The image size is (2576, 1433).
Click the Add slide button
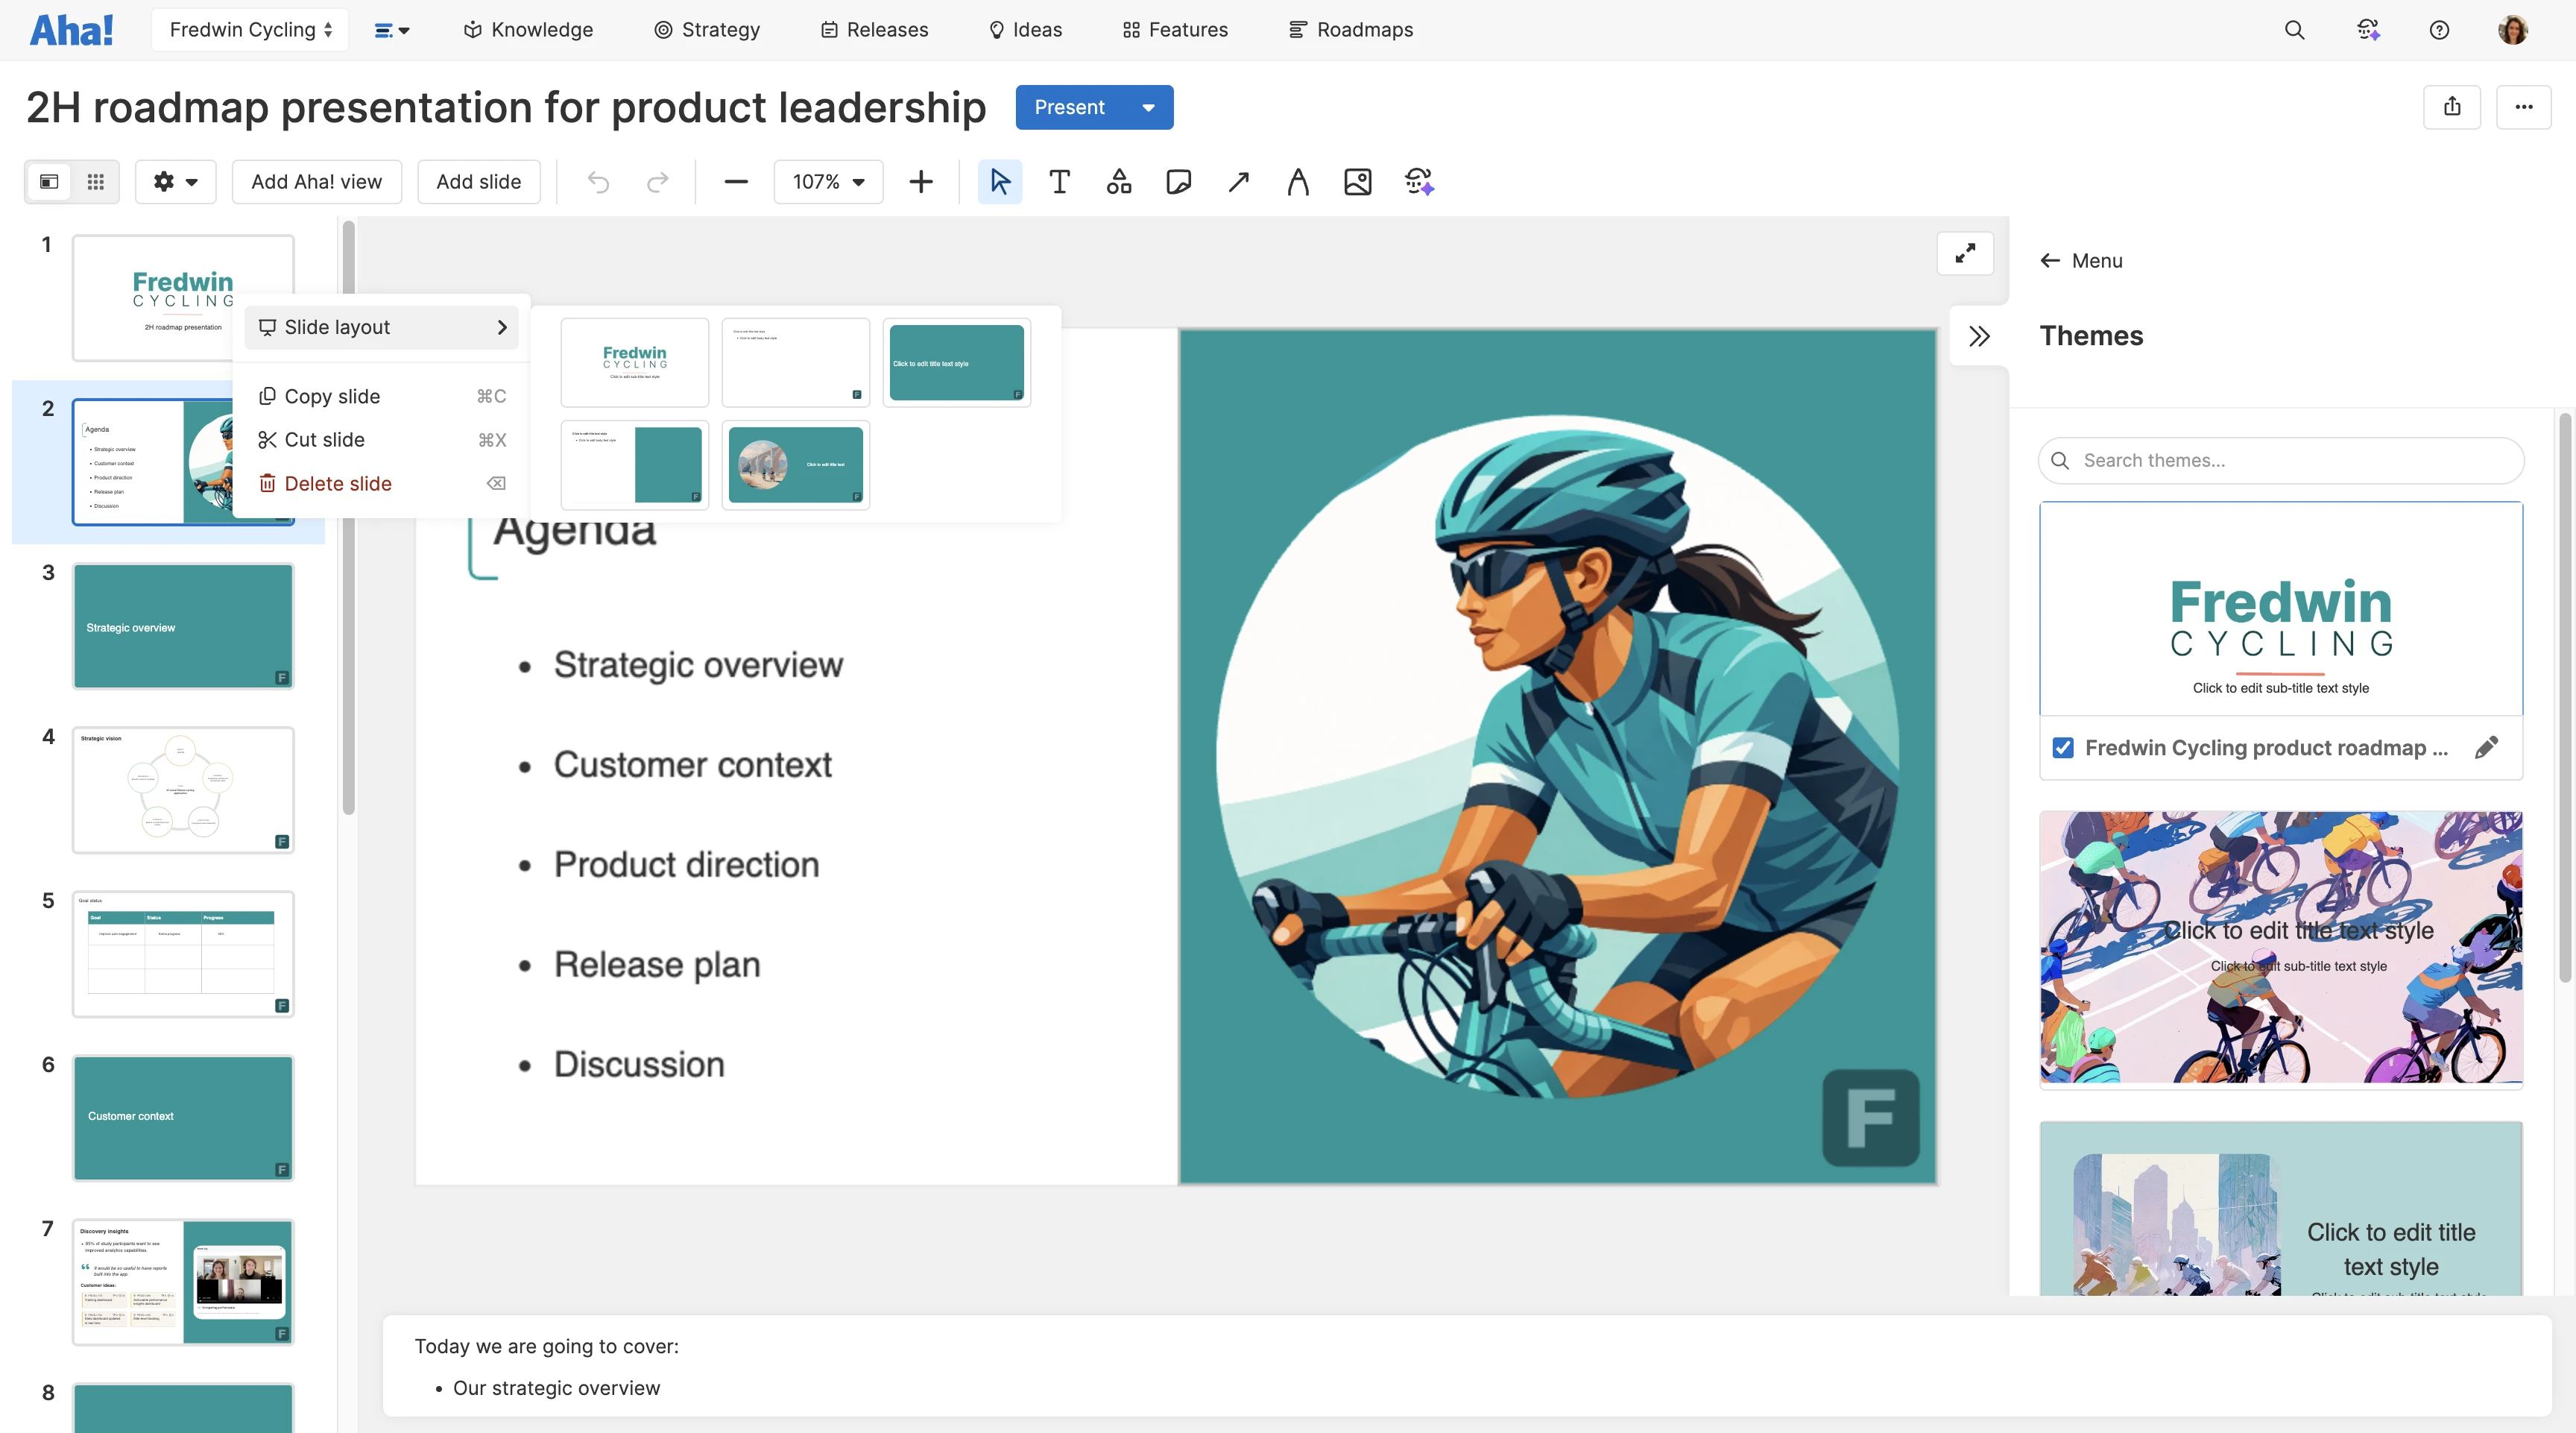pos(478,182)
